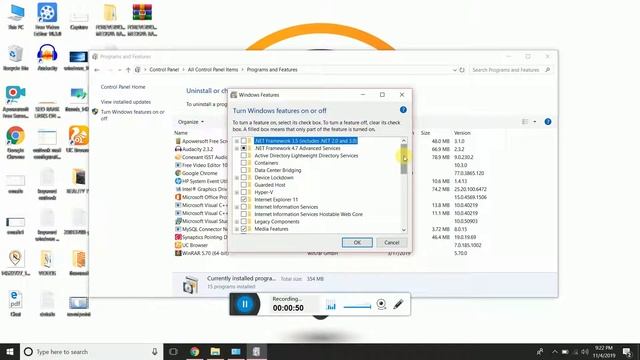Screen dimensions: 640x360
Task: Click the help icon in Windows Features dialog
Action: pos(403,110)
